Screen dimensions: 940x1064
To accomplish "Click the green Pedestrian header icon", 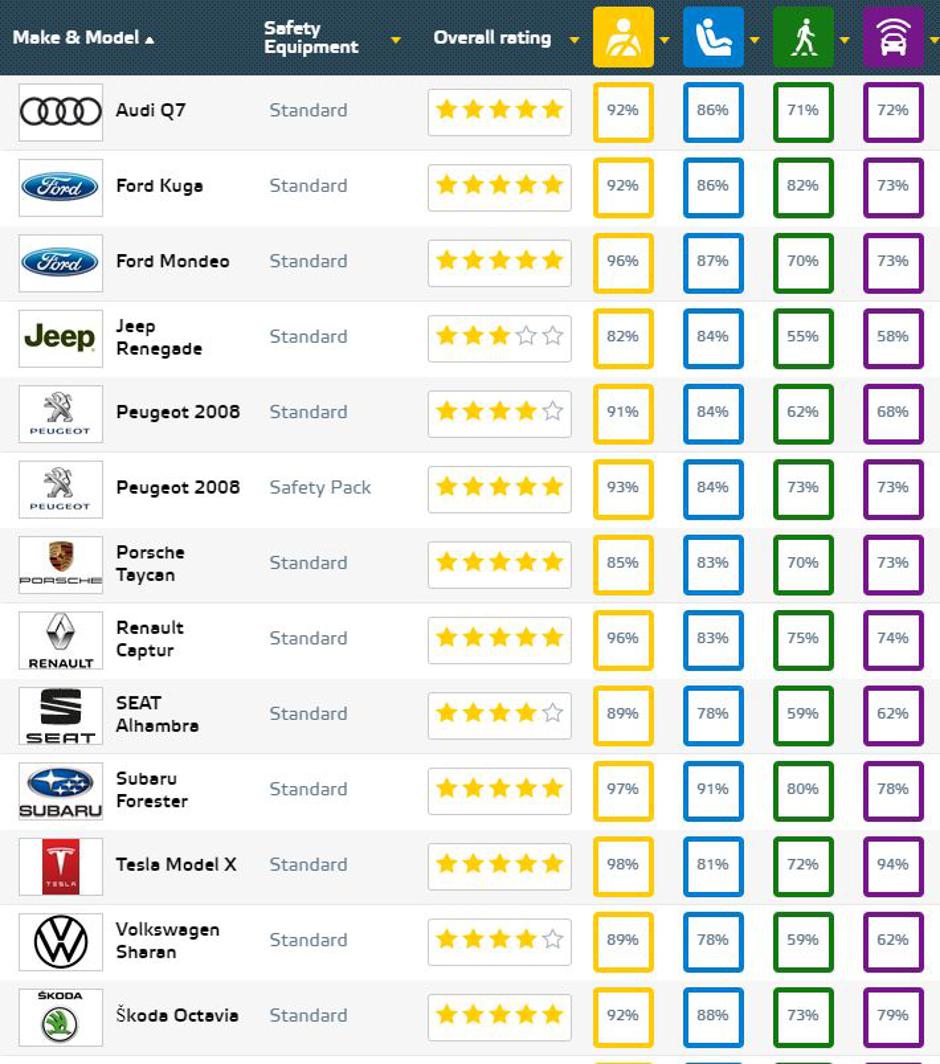I will pyautogui.click(x=803, y=37).
